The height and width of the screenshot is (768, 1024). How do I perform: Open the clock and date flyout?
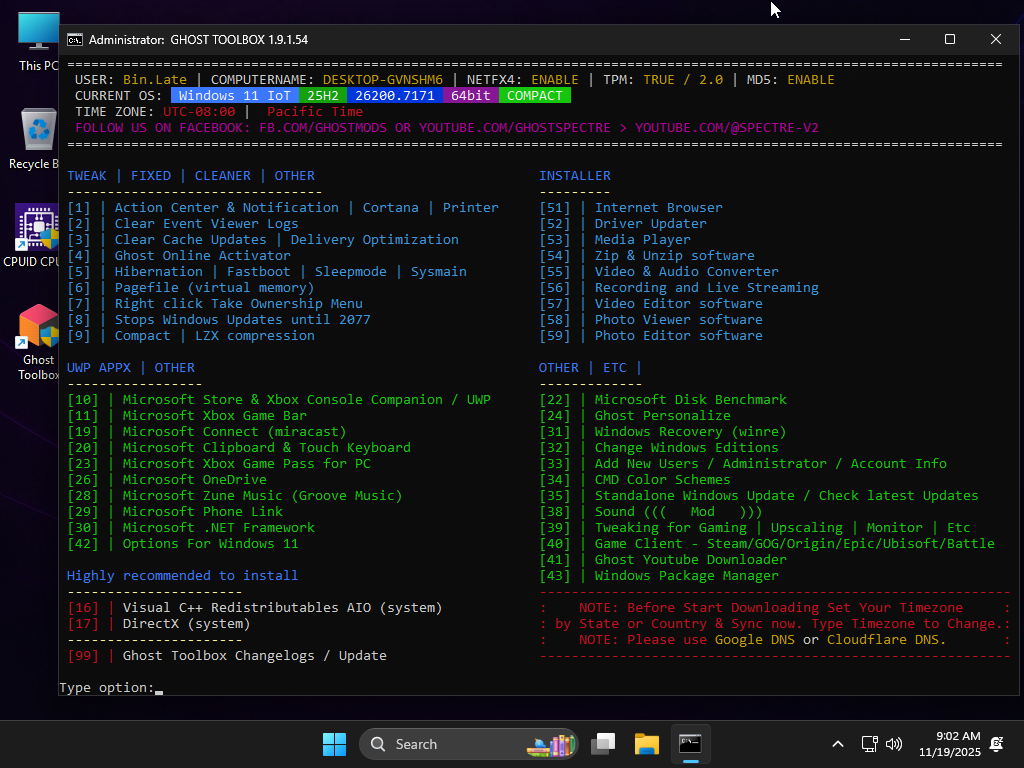click(x=957, y=744)
